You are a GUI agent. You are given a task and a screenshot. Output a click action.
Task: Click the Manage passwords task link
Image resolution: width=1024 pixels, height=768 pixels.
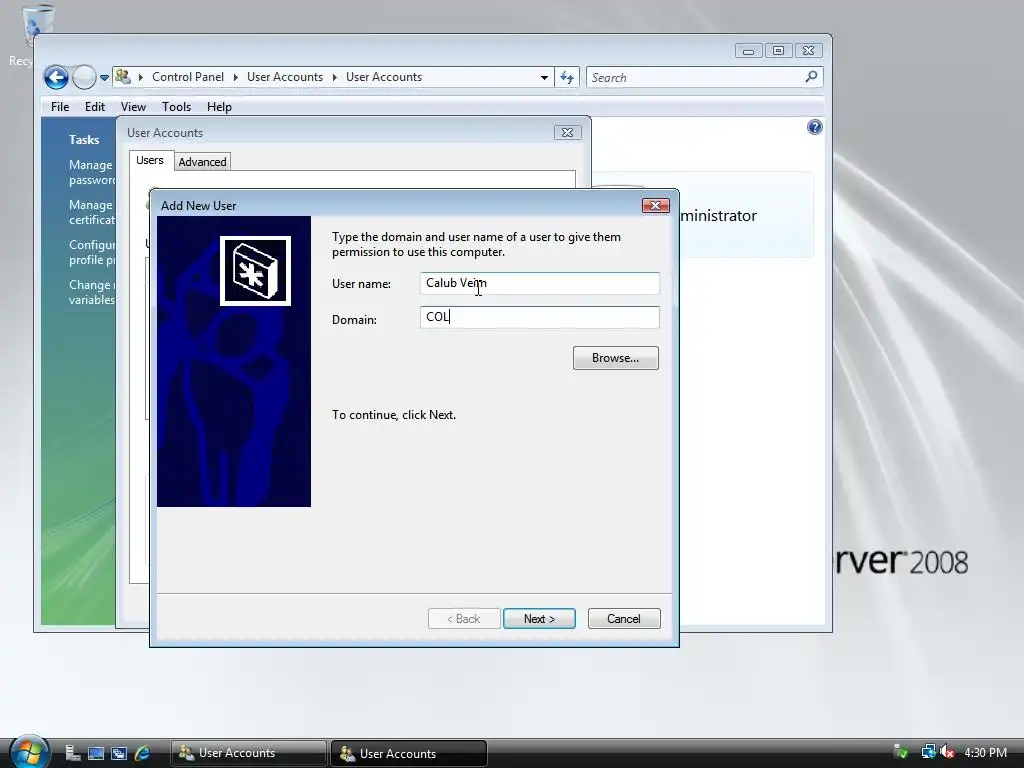point(92,172)
